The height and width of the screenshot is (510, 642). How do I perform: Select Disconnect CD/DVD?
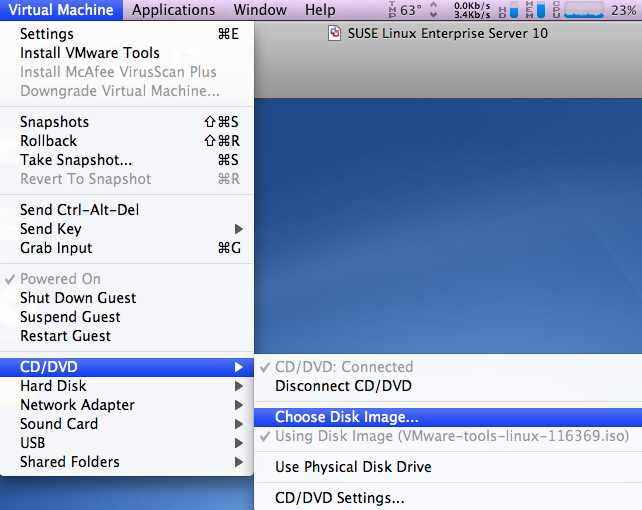[x=448, y=386]
